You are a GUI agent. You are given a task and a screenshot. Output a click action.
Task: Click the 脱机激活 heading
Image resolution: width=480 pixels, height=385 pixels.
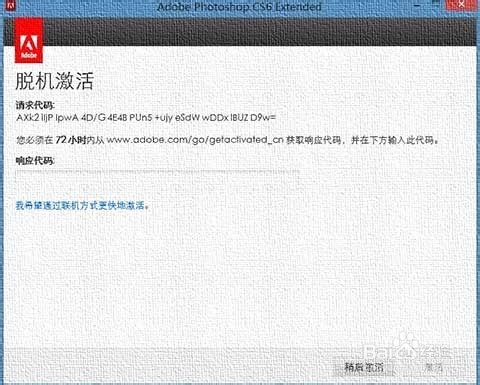pos(54,81)
